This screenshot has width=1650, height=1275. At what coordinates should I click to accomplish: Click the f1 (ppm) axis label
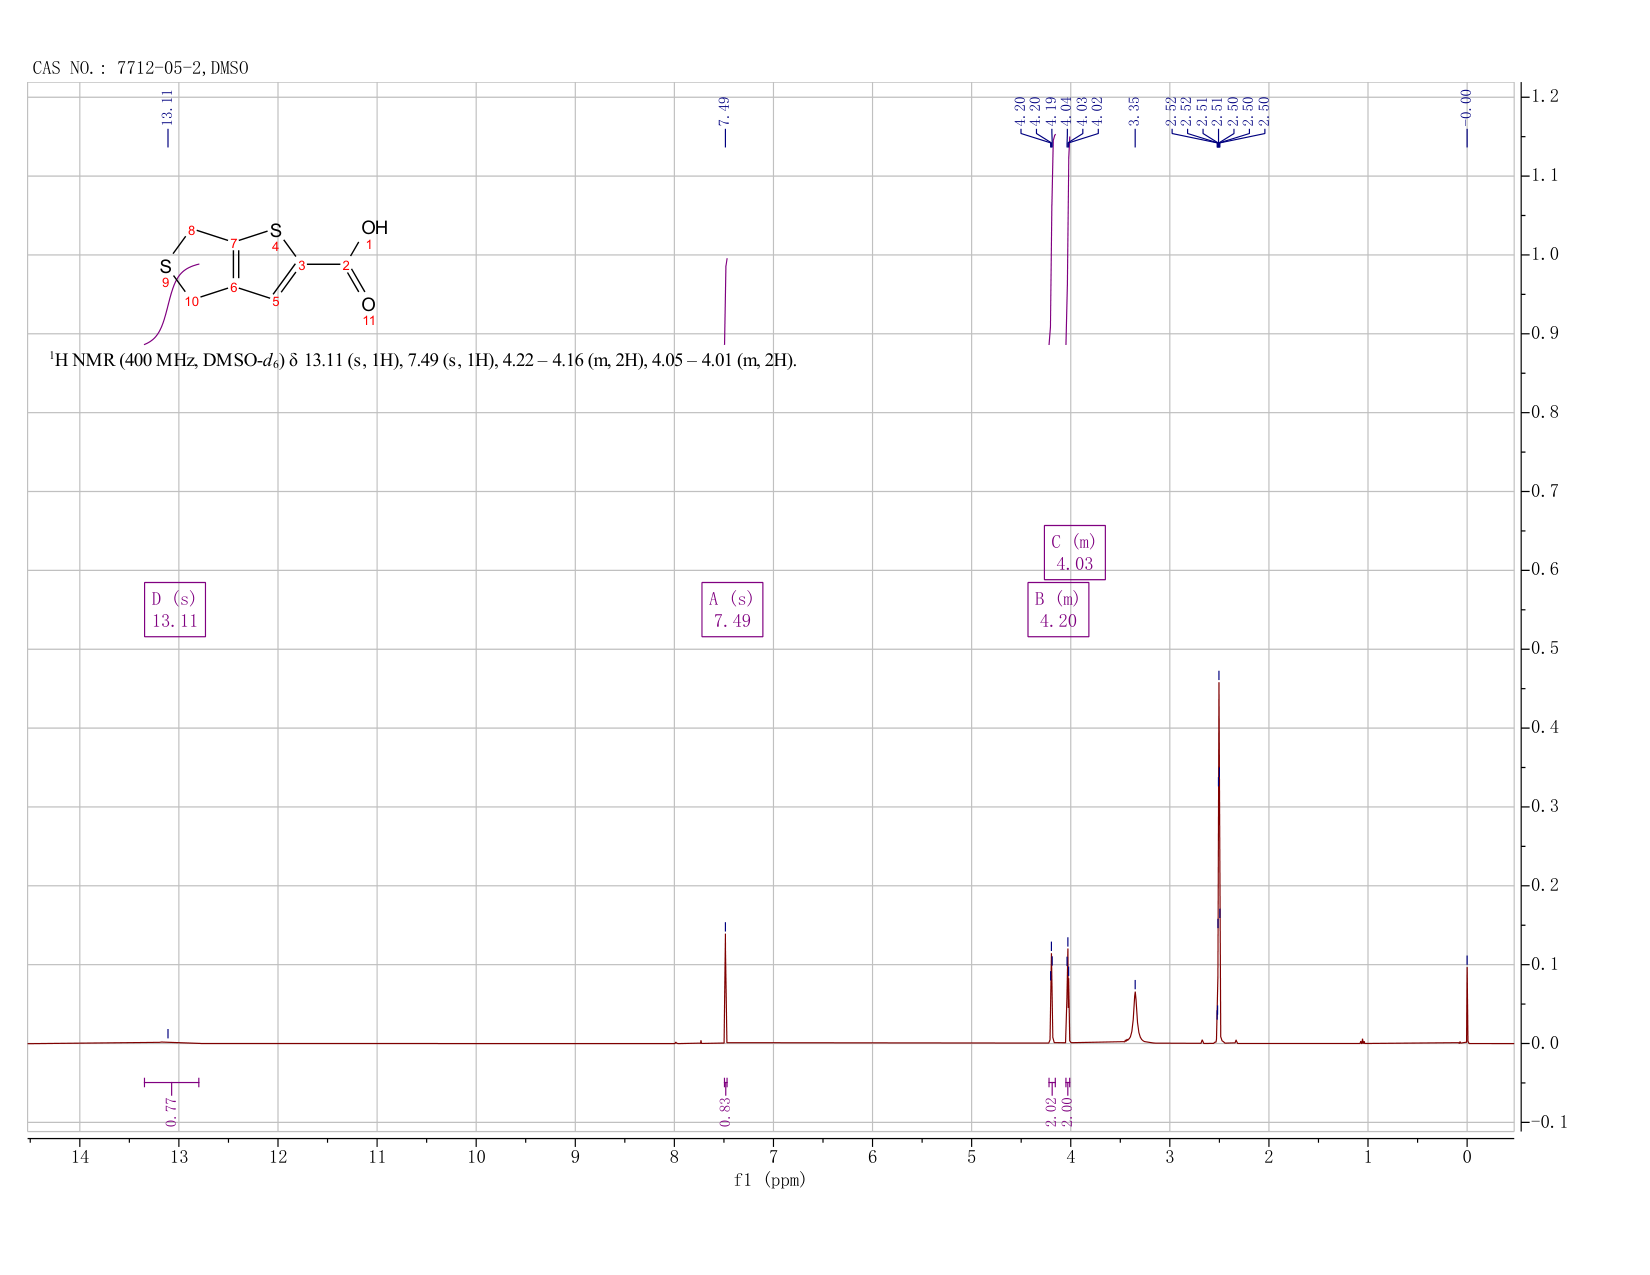click(x=770, y=1180)
